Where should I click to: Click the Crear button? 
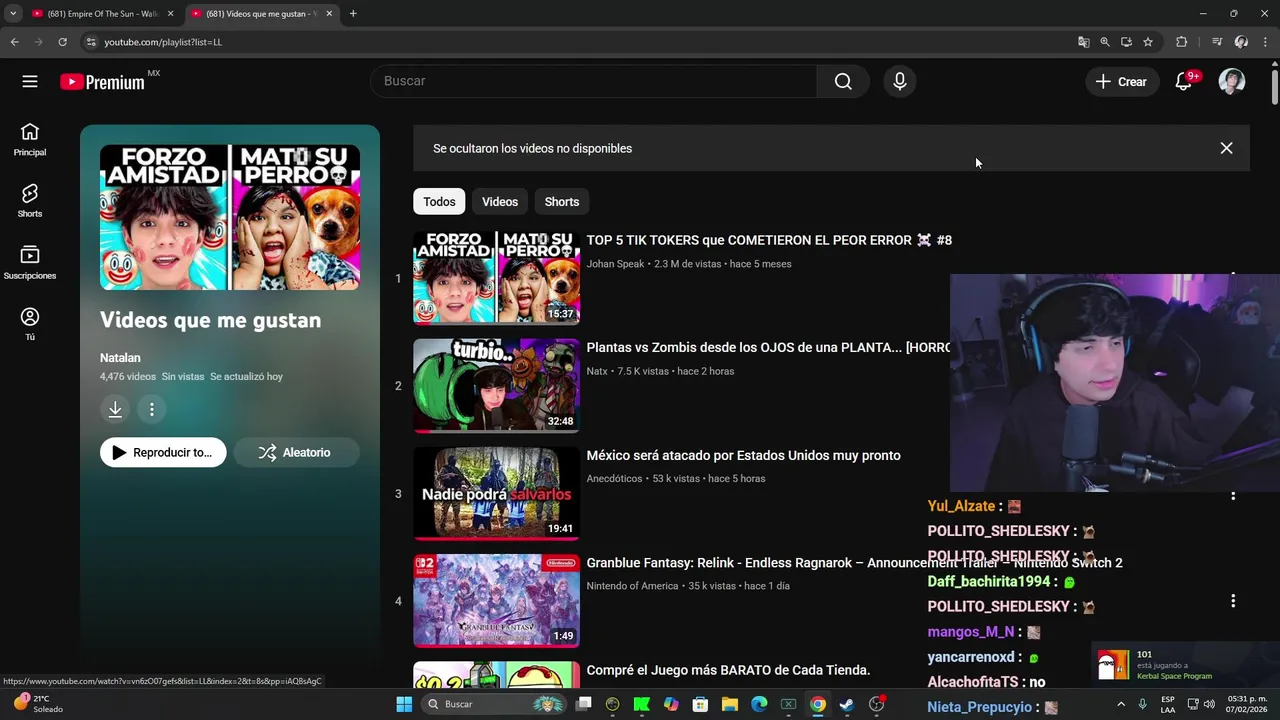(1122, 82)
